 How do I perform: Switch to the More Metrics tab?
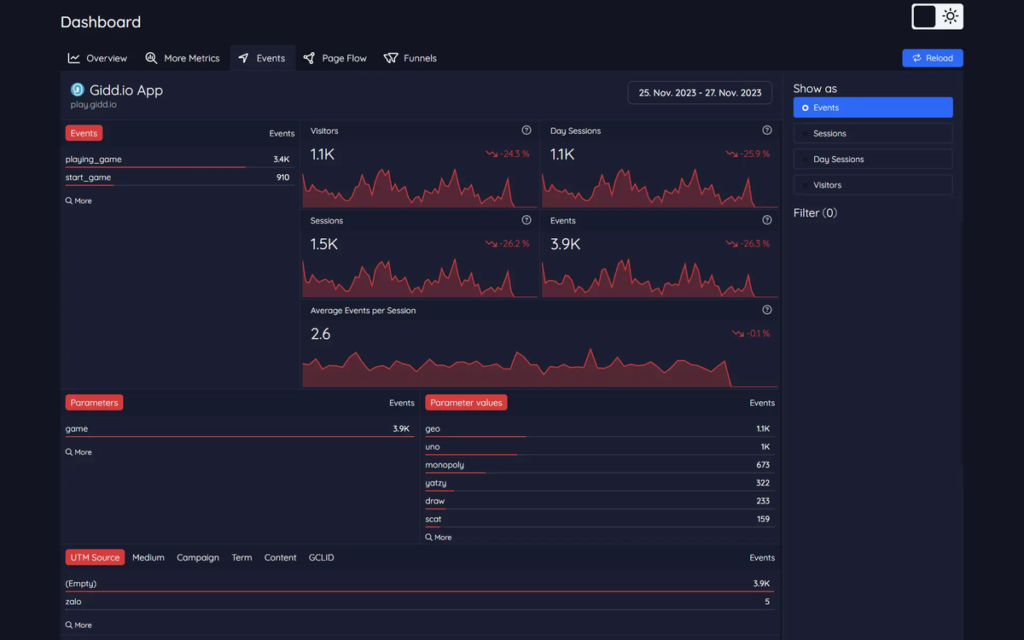coord(182,58)
